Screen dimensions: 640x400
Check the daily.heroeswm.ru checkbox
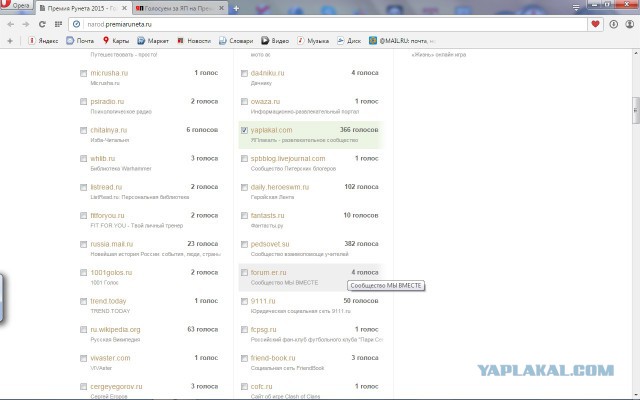click(244, 187)
